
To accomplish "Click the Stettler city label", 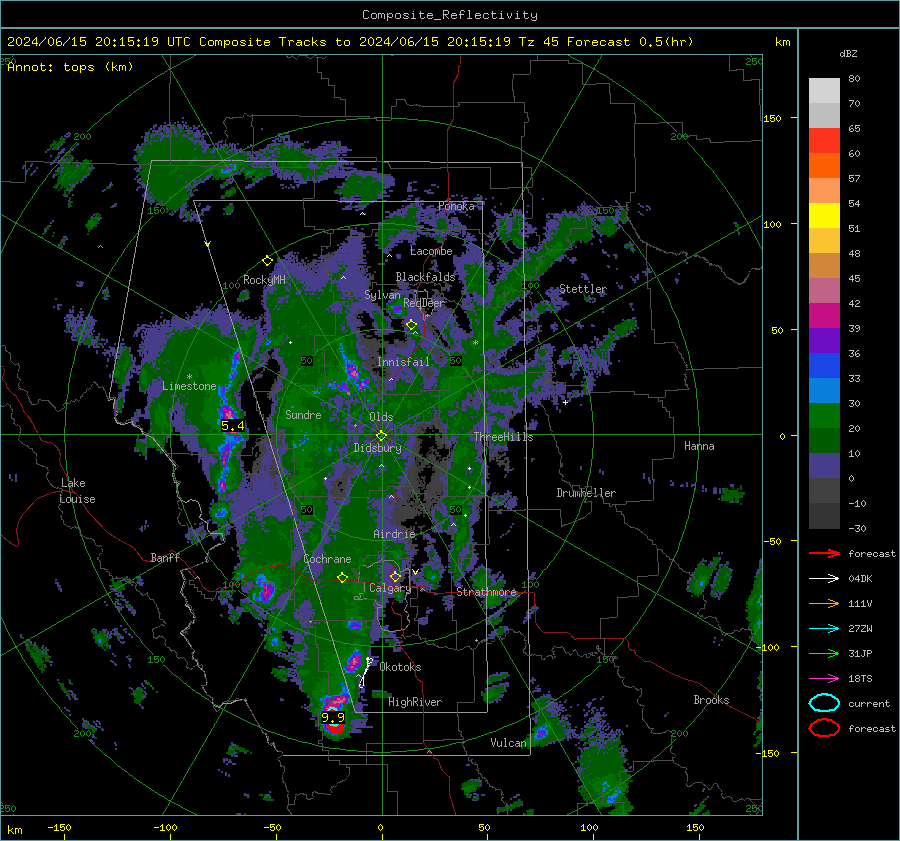I will pos(583,289).
